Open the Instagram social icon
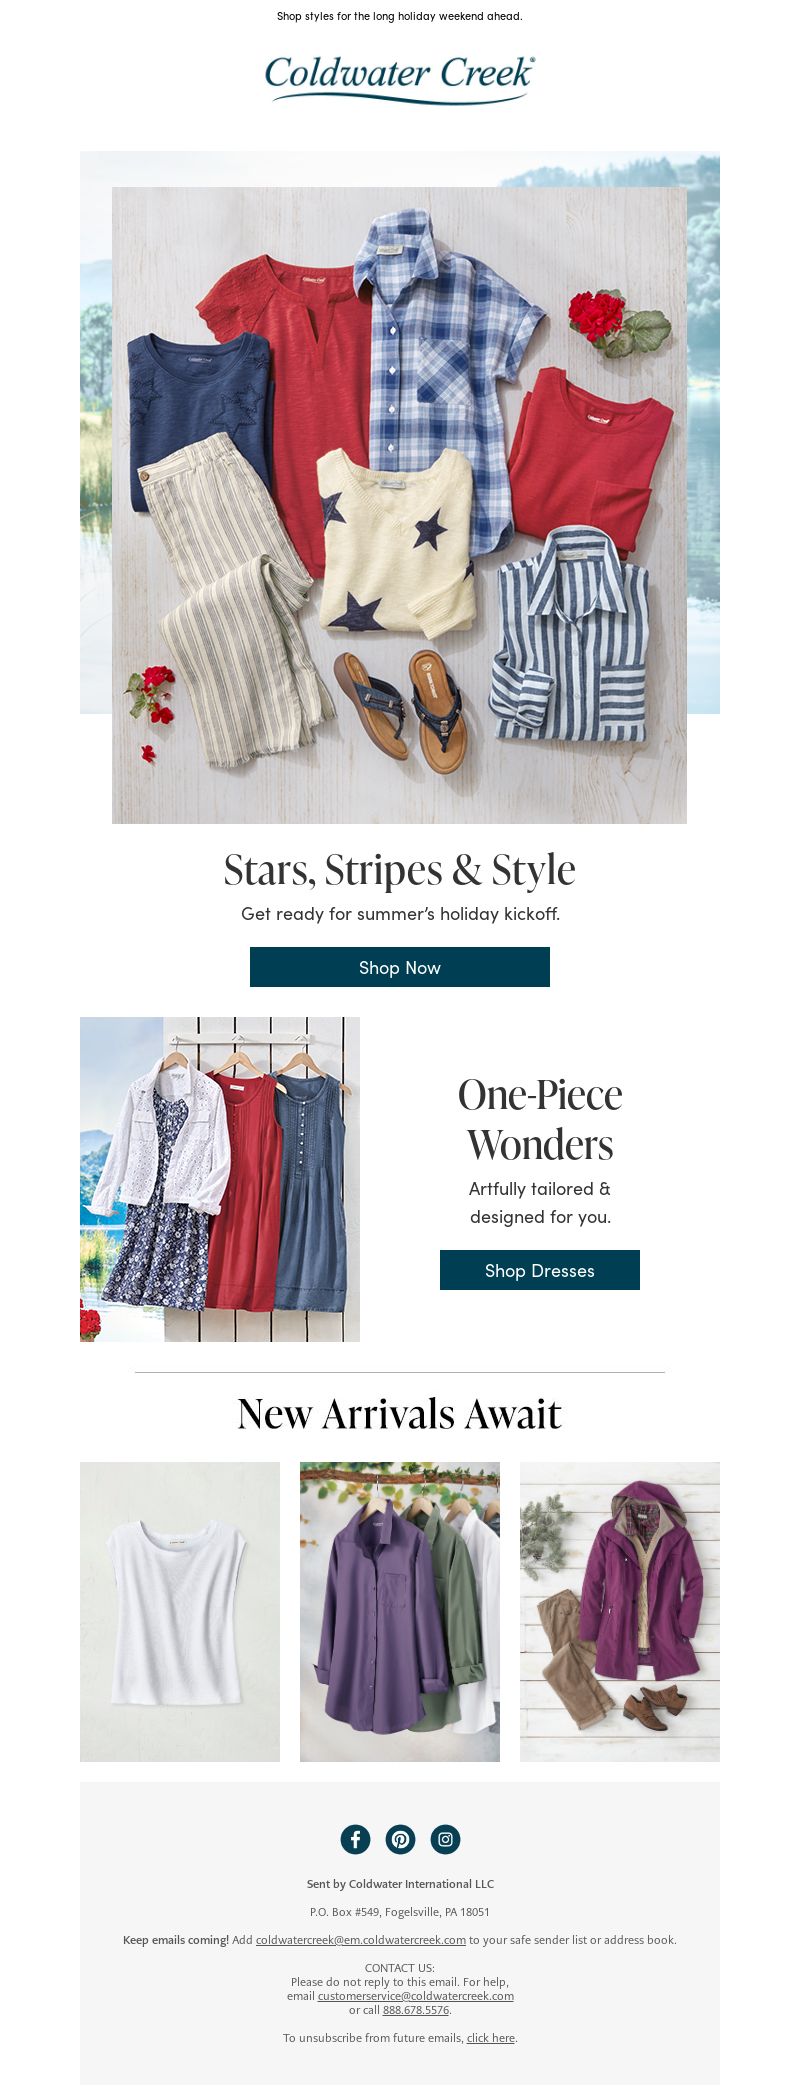 coord(445,1838)
